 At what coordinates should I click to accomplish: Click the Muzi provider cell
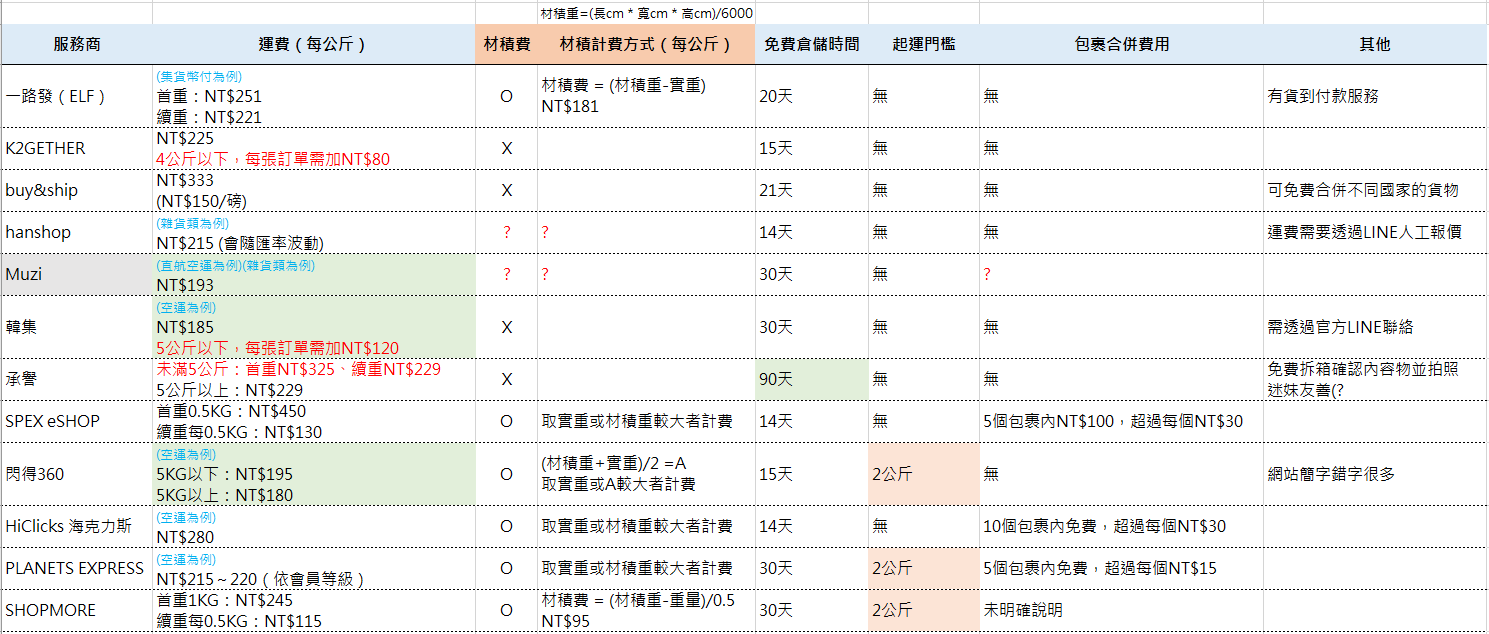click(x=77, y=274)
